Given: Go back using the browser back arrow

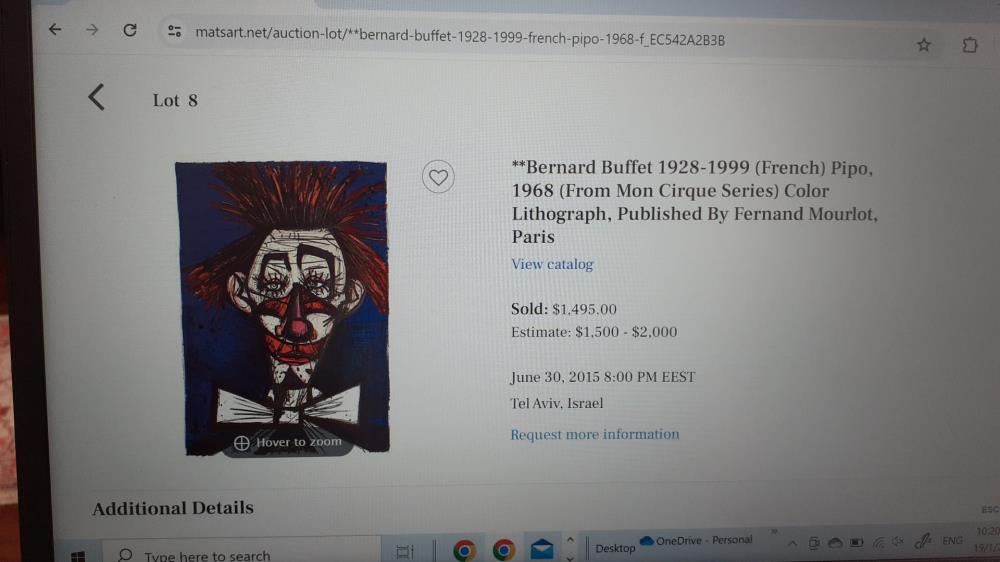Looking at the screenshot, I should (55, 29).
